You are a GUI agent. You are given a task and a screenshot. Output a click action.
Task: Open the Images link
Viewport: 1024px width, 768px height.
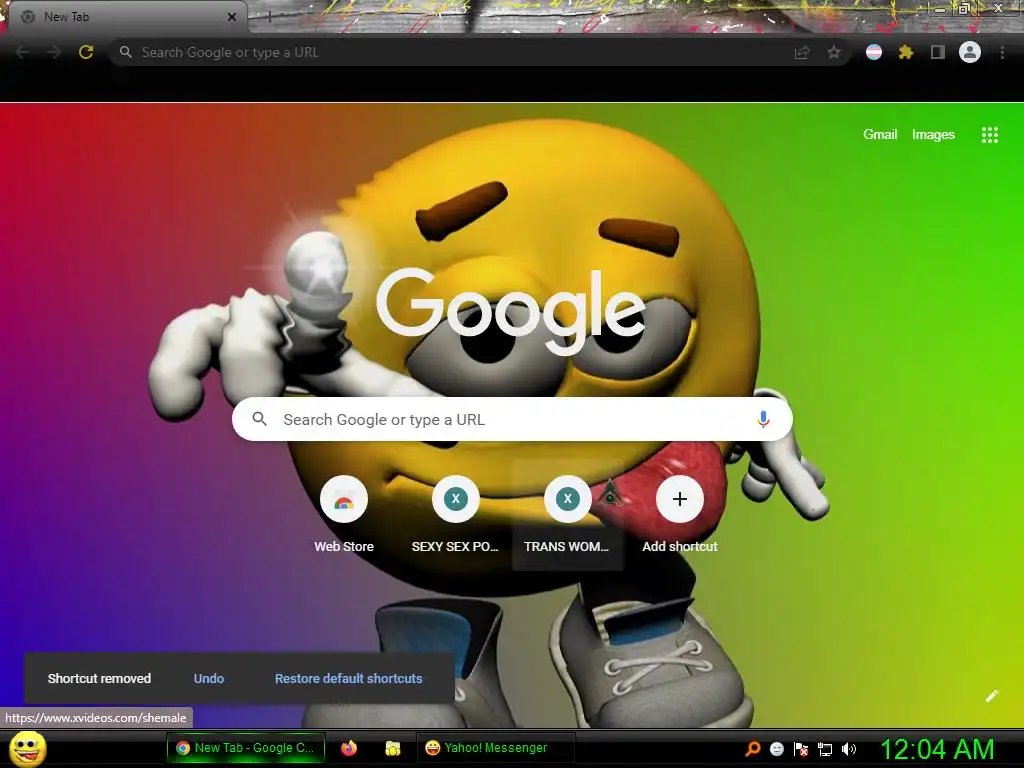pos(933,135)
